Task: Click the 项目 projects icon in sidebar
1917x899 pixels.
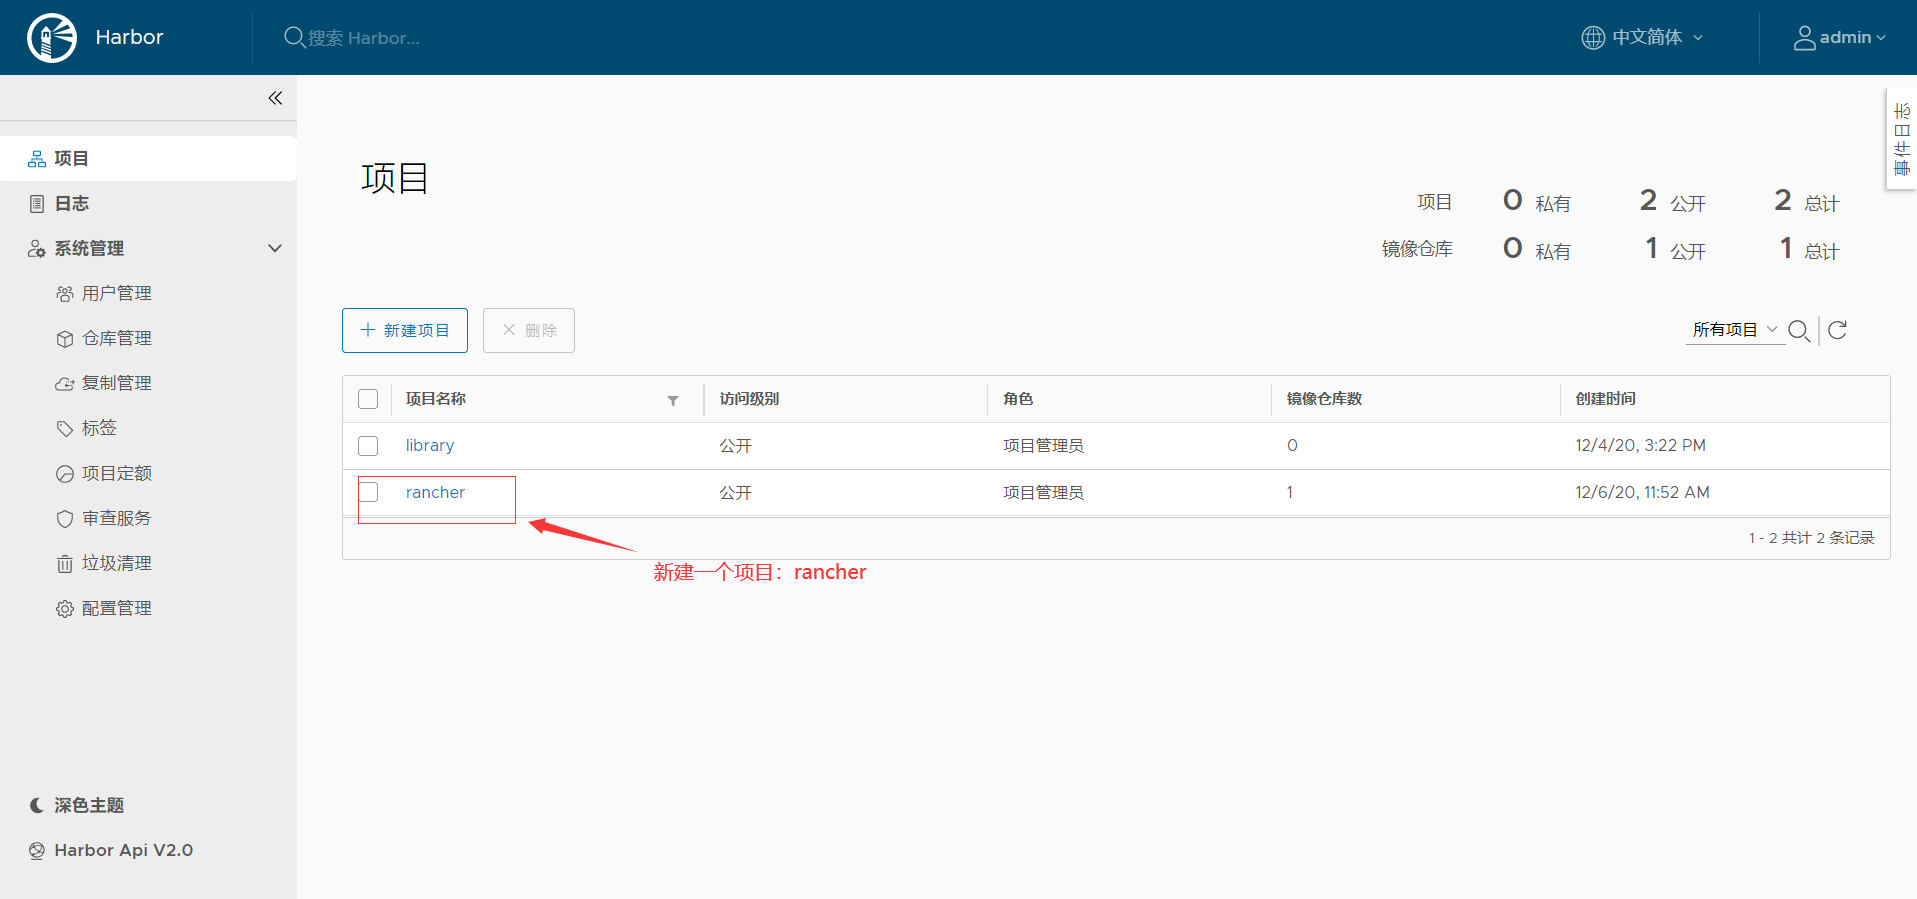Action: (37, 159)
